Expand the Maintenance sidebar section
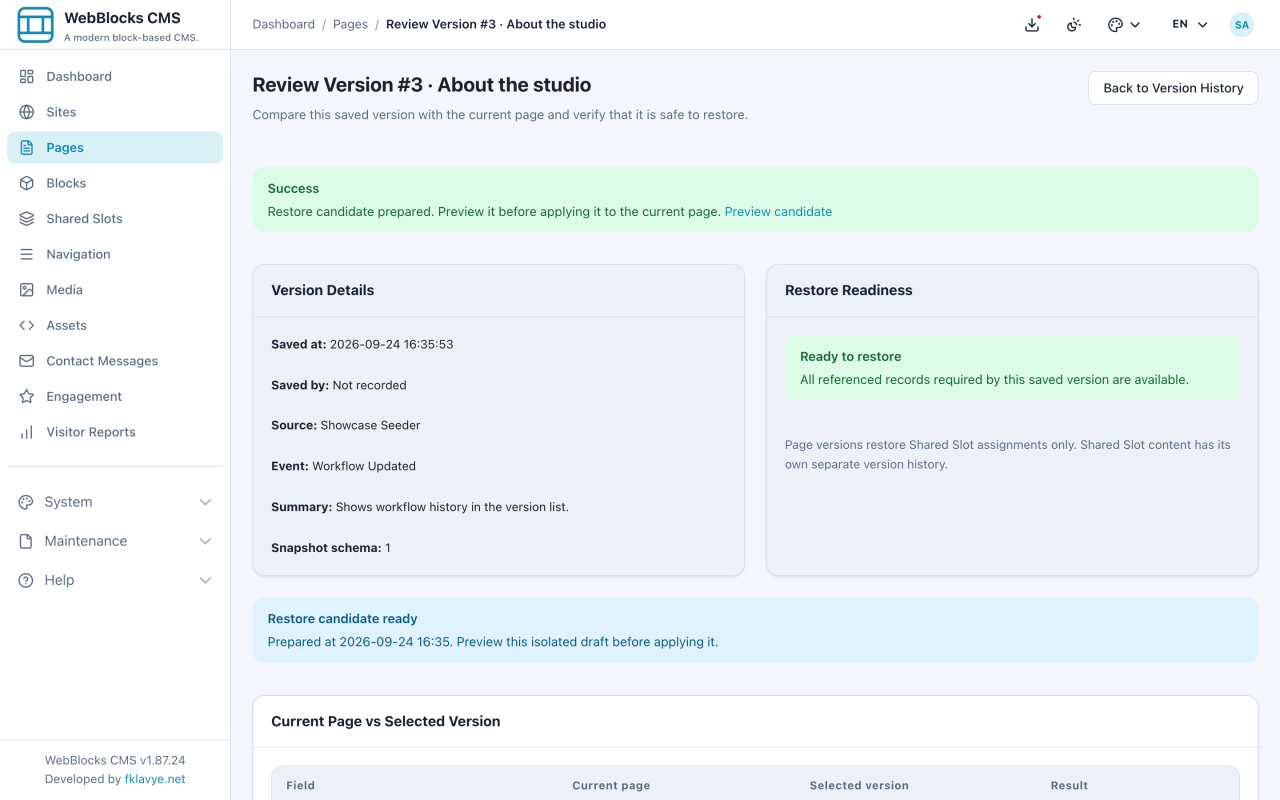The image size is (1280, 800). (x=115, y=541)
